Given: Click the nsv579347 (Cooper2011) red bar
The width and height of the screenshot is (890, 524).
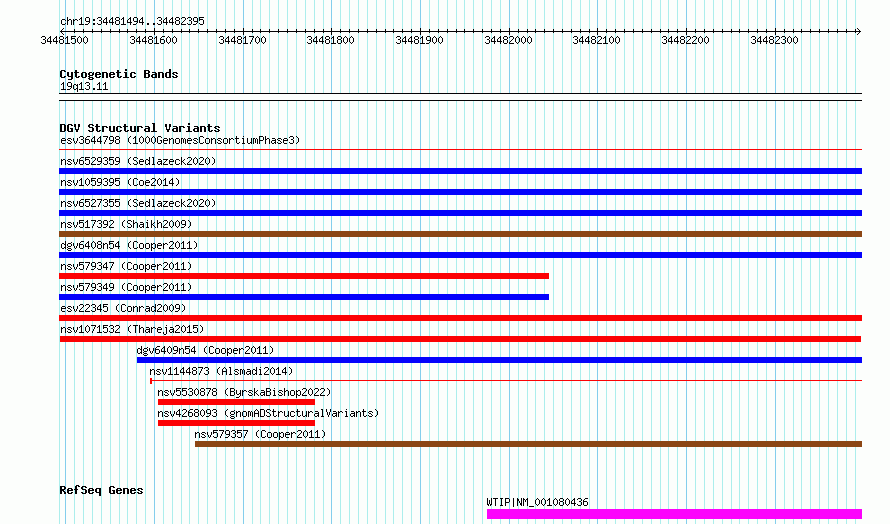Looking at the screenshot, I should [x=304, y=276].
